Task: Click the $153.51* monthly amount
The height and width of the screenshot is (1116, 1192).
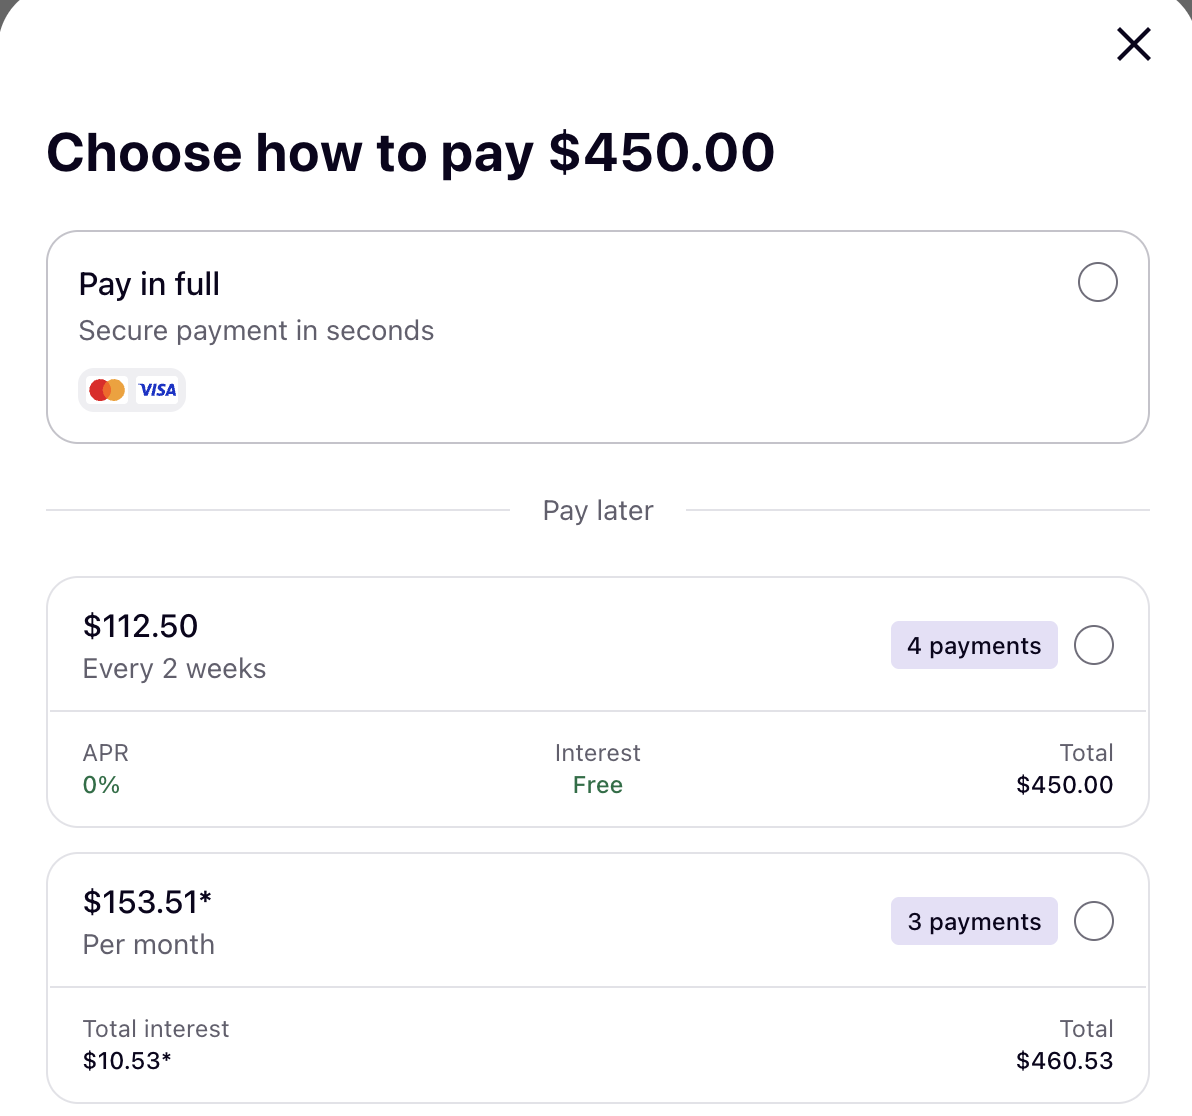Action: 147,903
